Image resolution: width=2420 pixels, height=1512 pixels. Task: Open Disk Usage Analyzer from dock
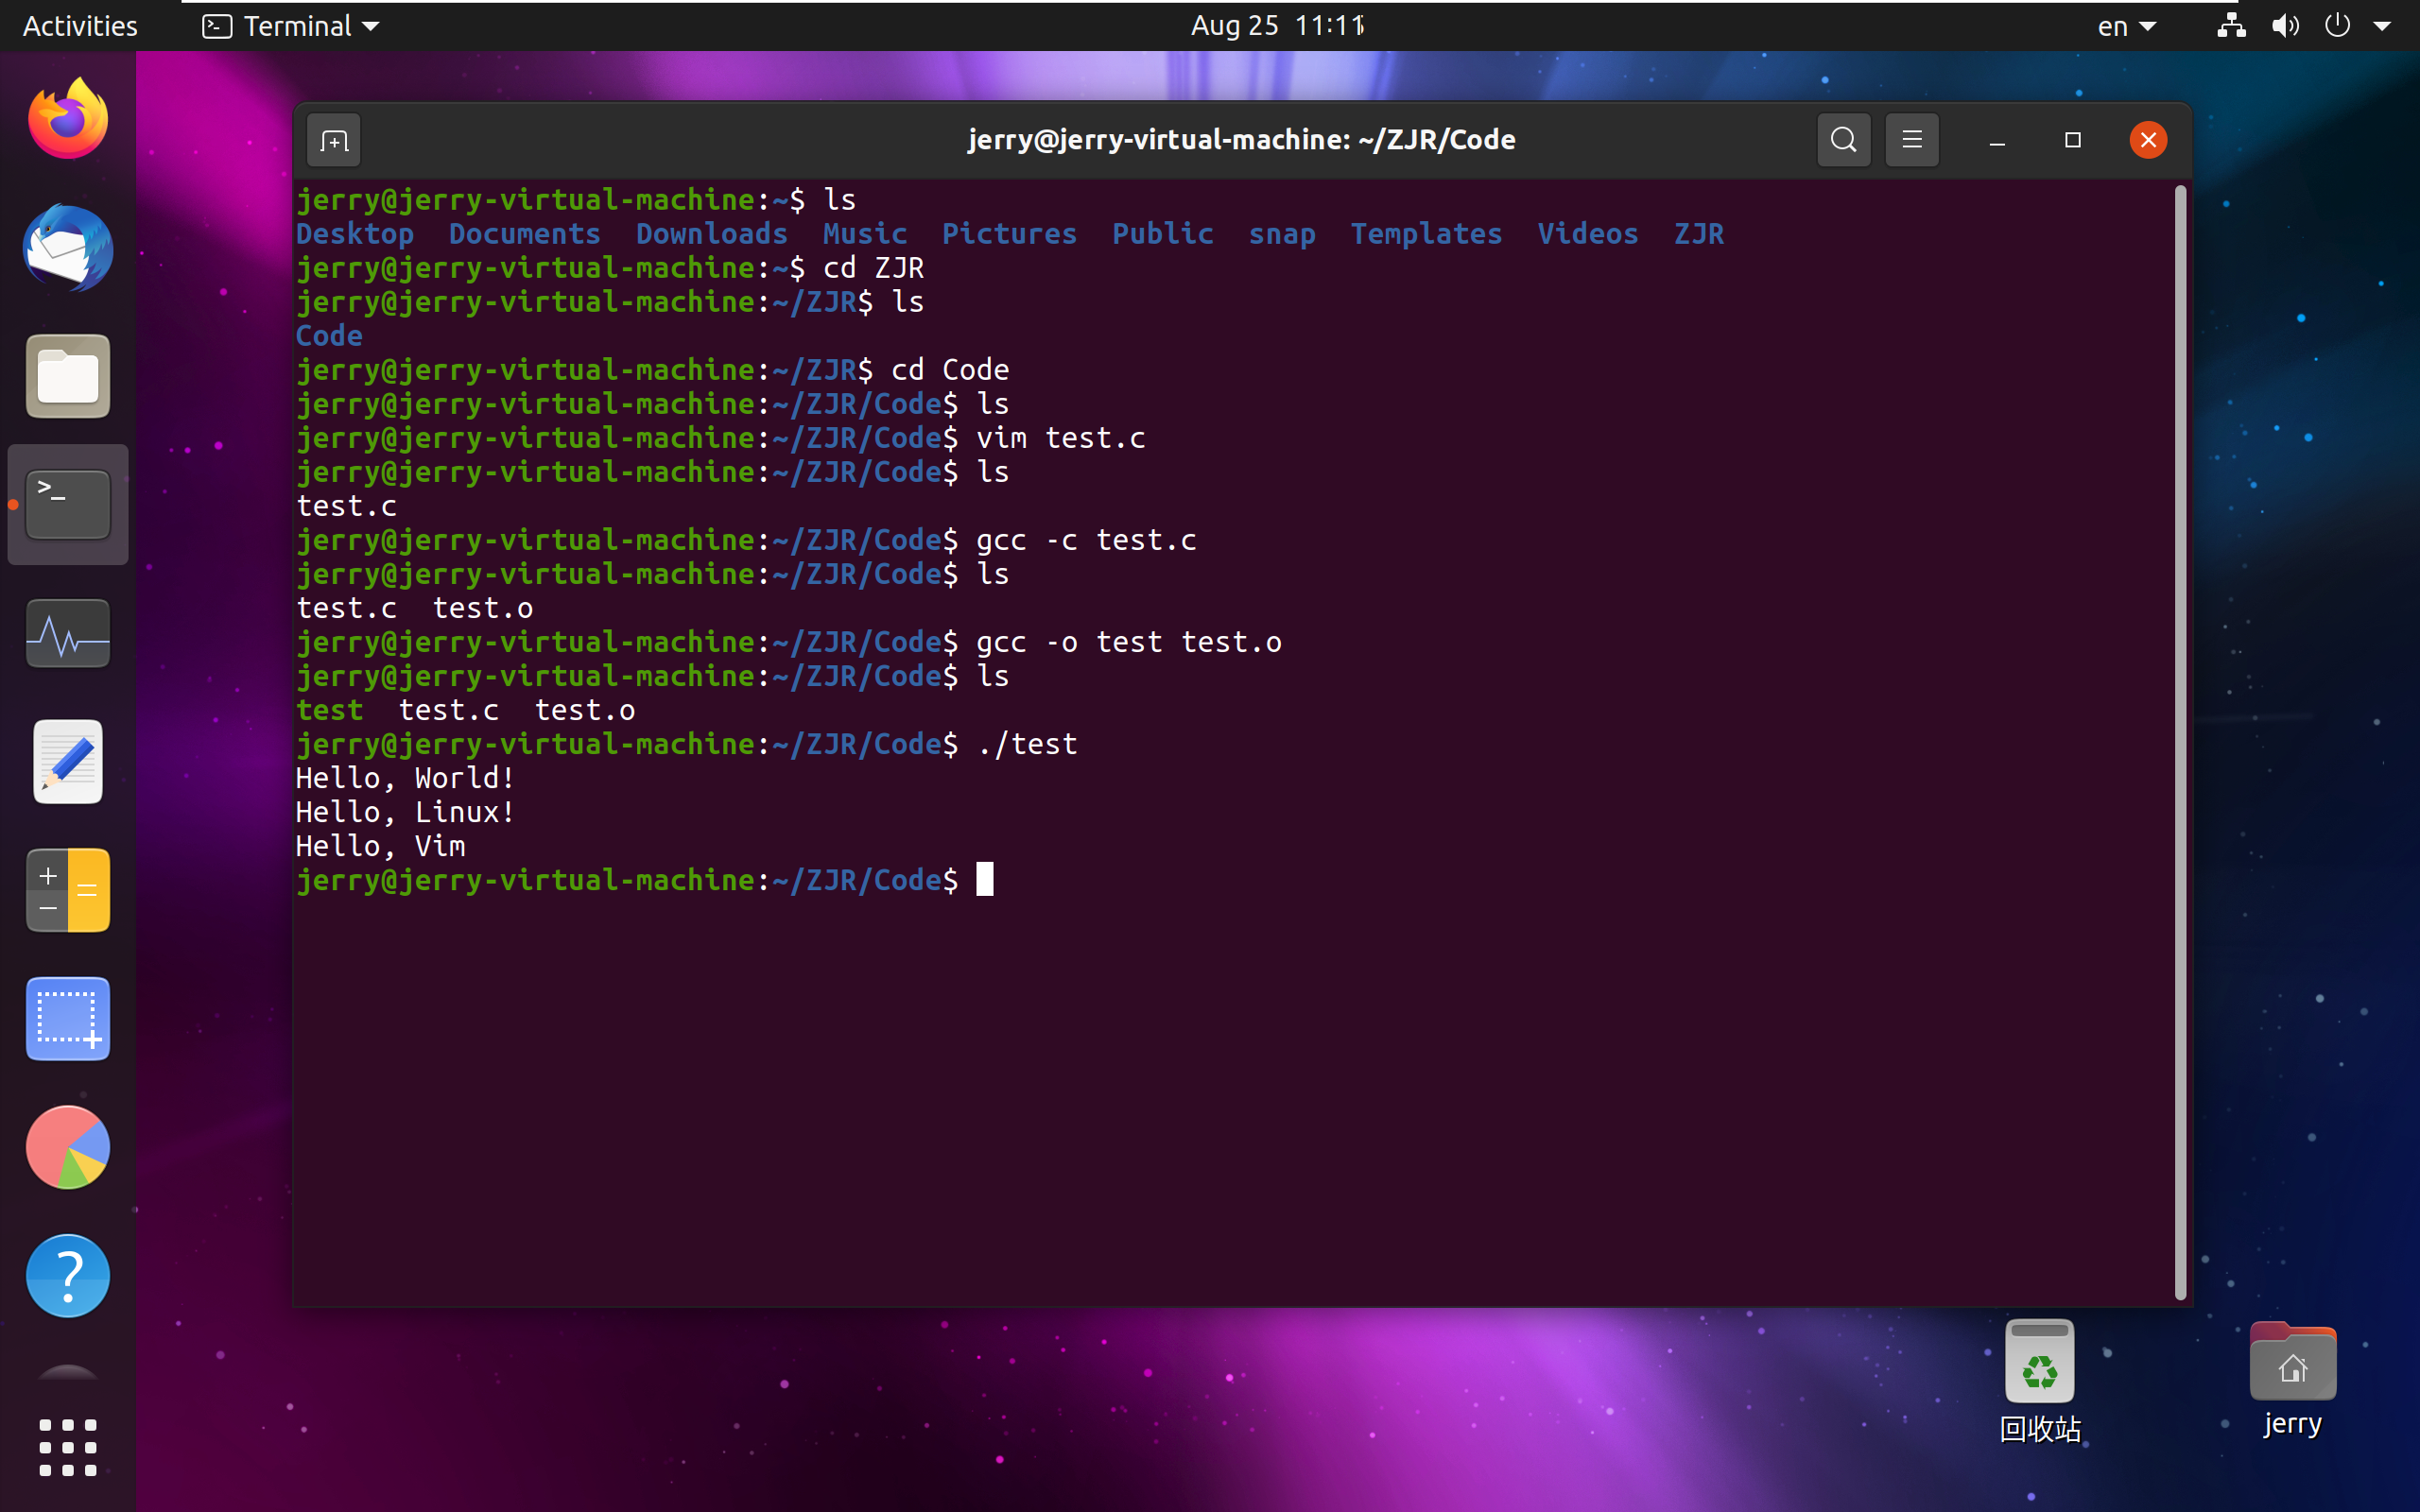(x=68, y=1147)
